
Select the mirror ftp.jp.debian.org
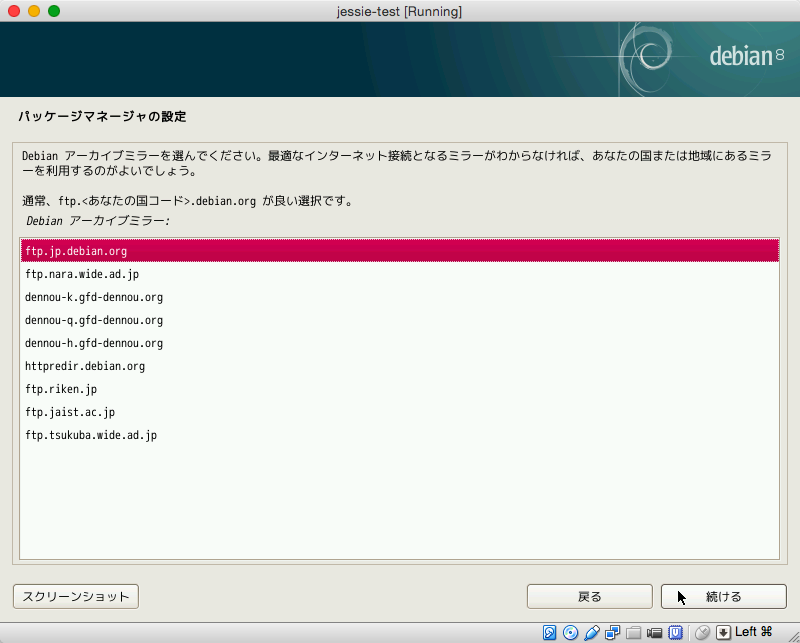(399, 251)
